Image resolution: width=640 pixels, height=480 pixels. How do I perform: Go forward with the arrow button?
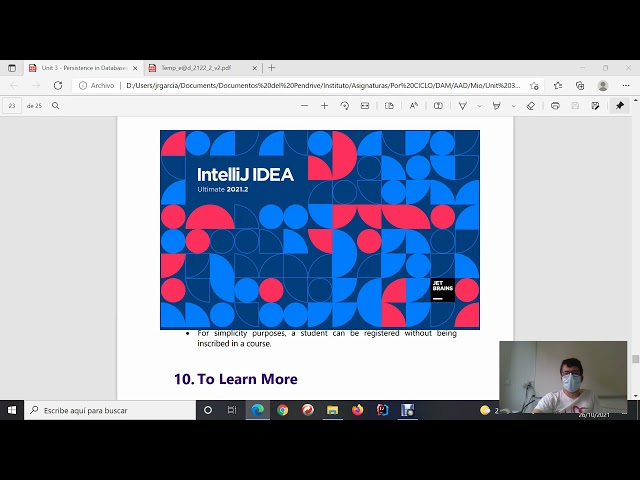tap(36, 85)
